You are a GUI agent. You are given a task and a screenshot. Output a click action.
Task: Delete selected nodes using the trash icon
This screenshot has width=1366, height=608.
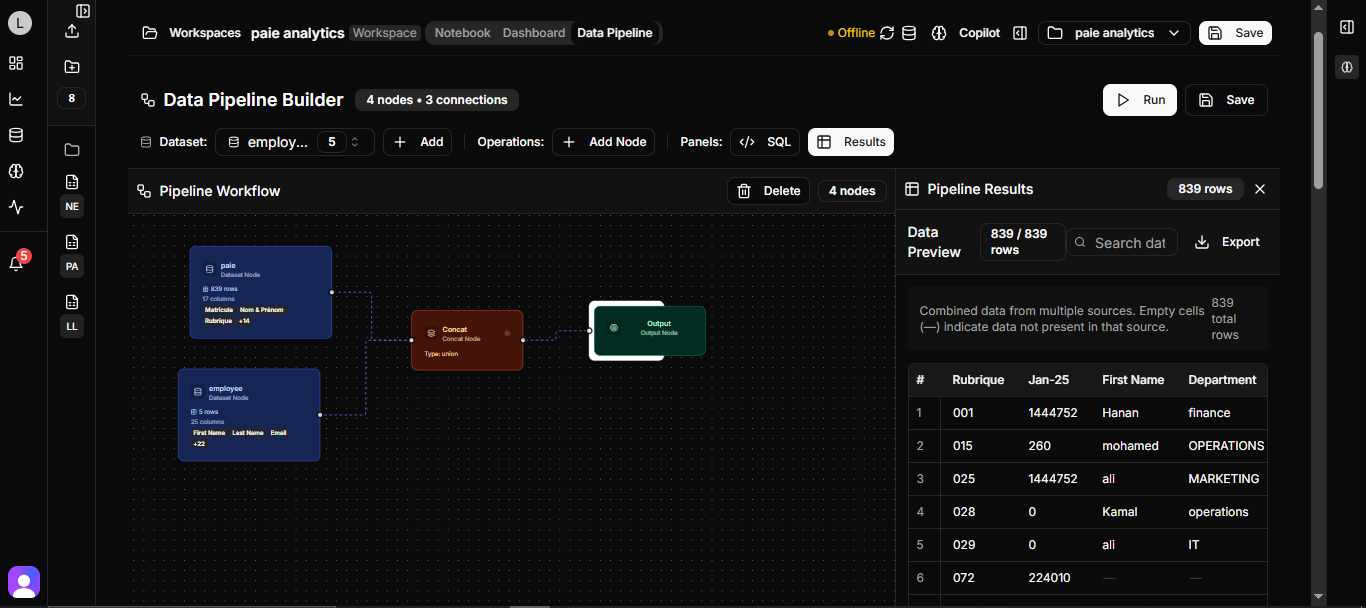[x=745, y=190]
